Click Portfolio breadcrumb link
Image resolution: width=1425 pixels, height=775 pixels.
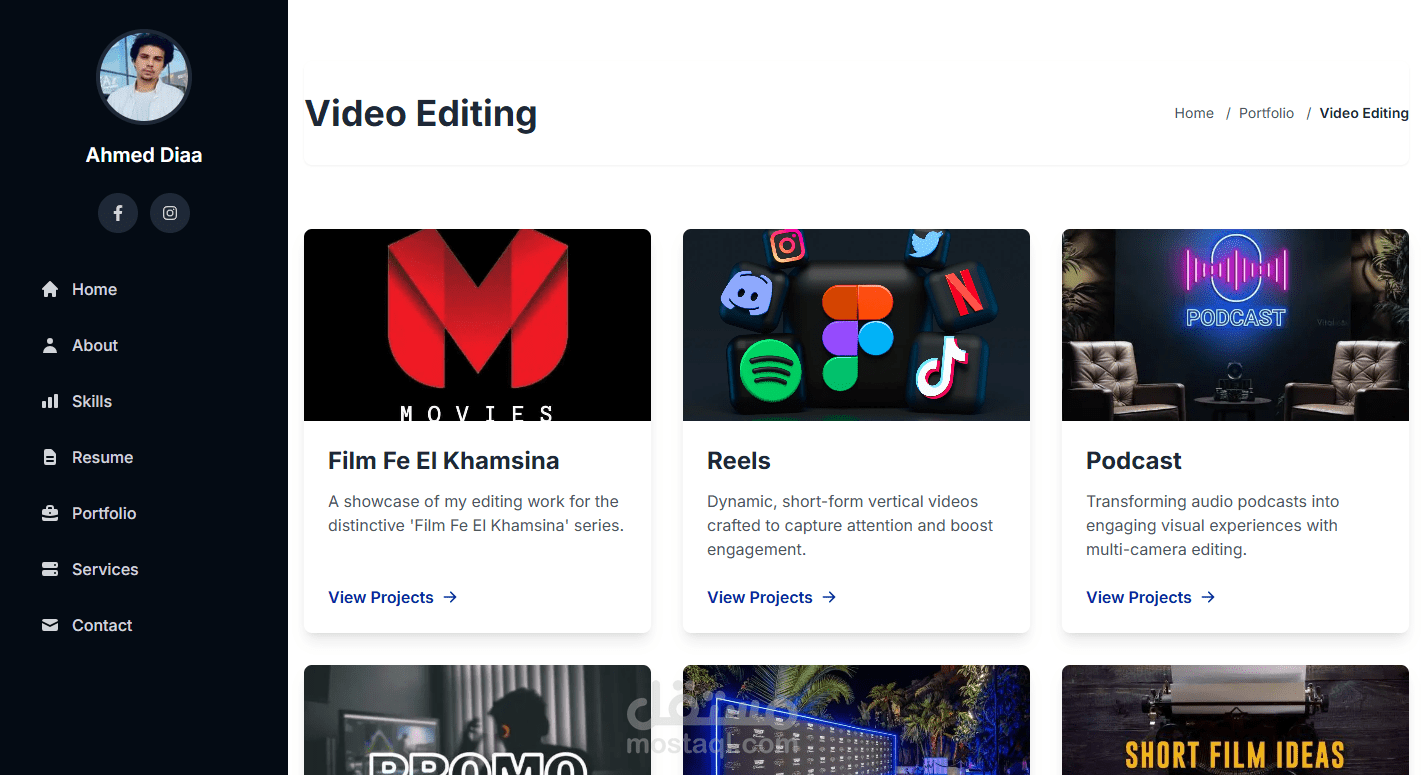click(x=1266, y=113)
